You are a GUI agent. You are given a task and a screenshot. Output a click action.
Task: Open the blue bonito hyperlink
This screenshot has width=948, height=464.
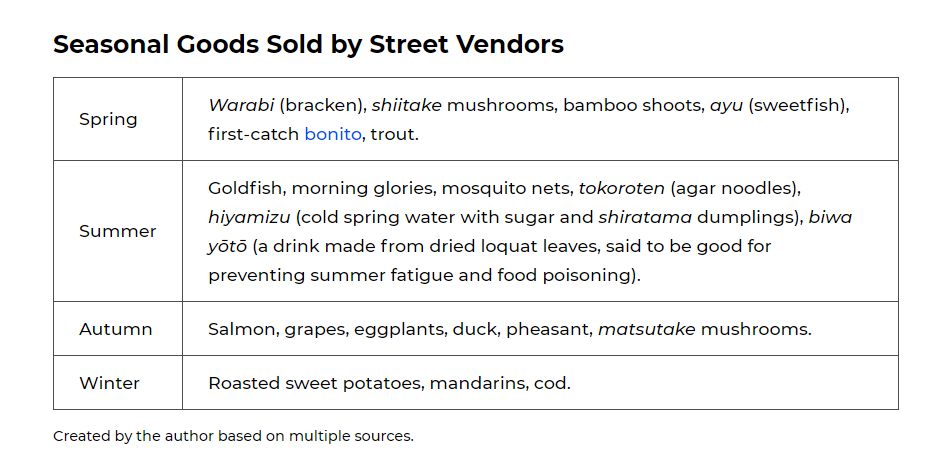333,134
